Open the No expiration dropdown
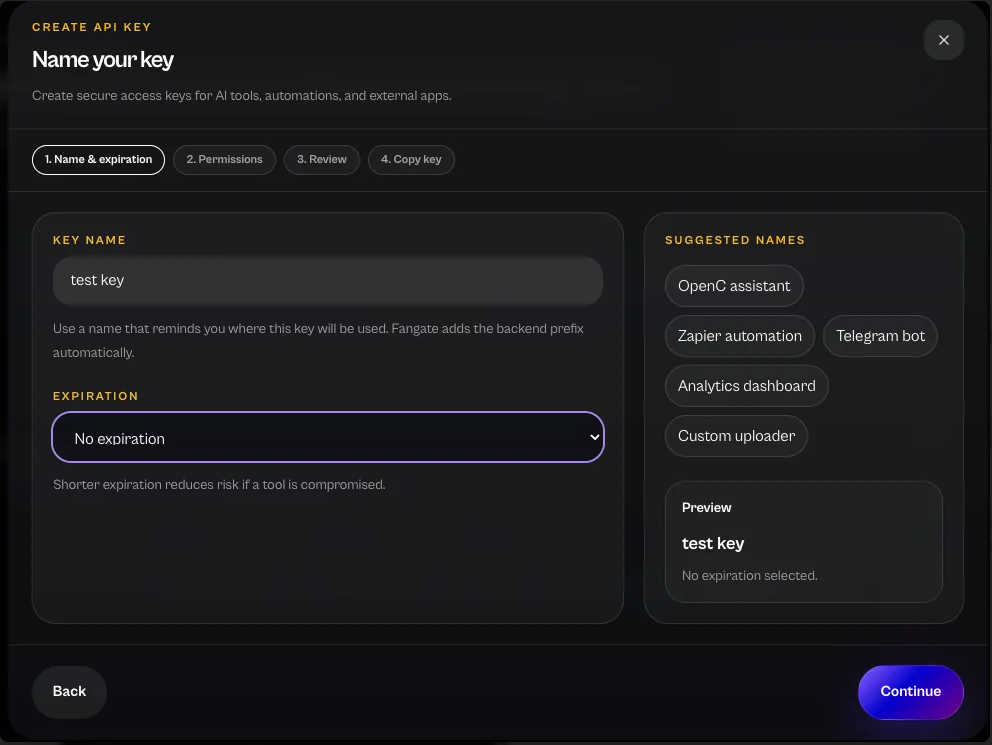The width and height of the screenshot is (992, 745). click(x=328, y=437)
